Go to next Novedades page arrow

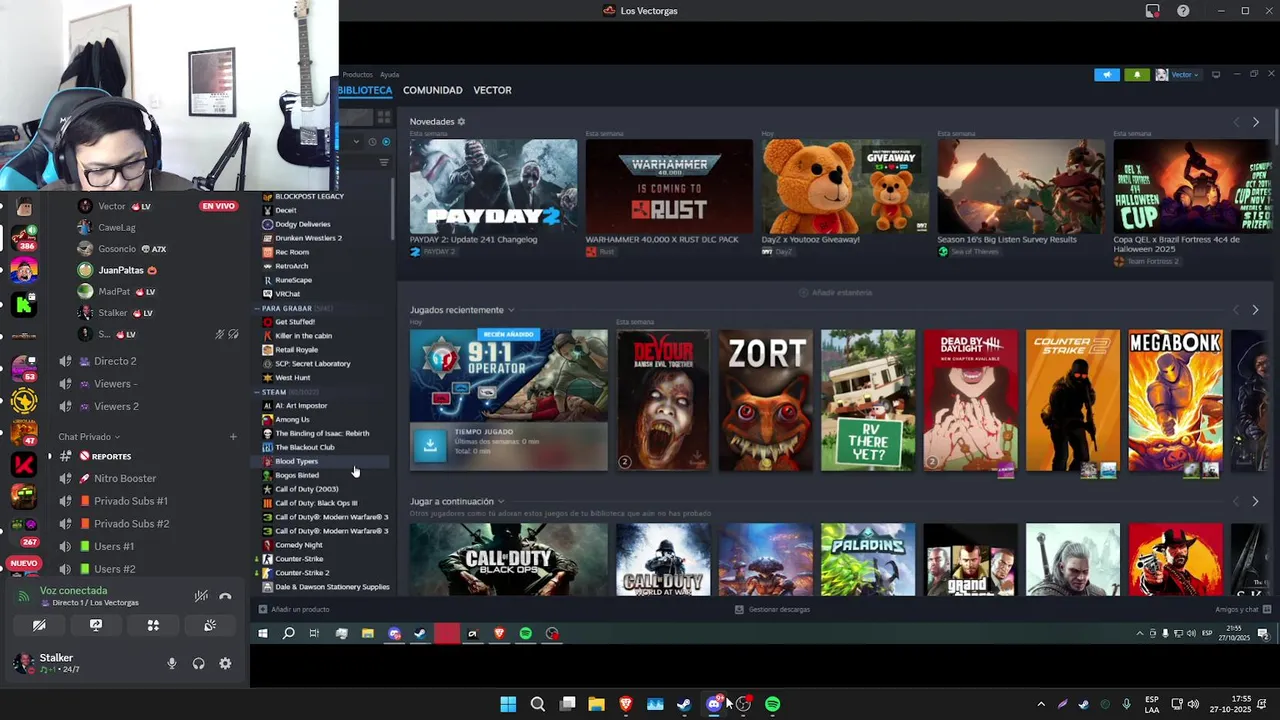(1256, 122)
